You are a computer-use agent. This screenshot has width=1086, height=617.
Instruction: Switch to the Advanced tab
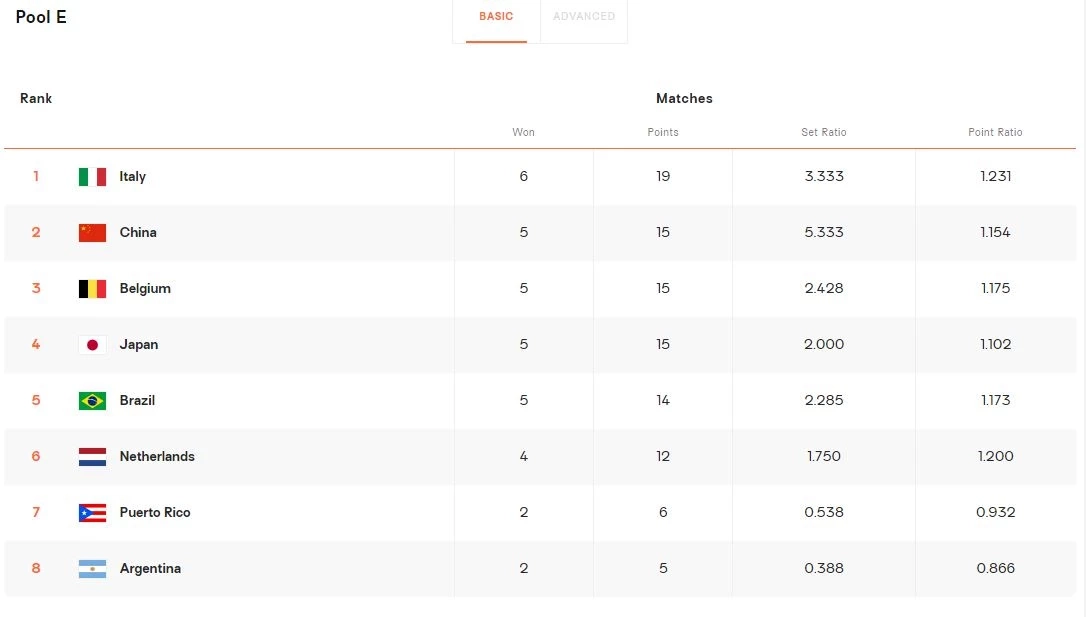pos(584,17)
